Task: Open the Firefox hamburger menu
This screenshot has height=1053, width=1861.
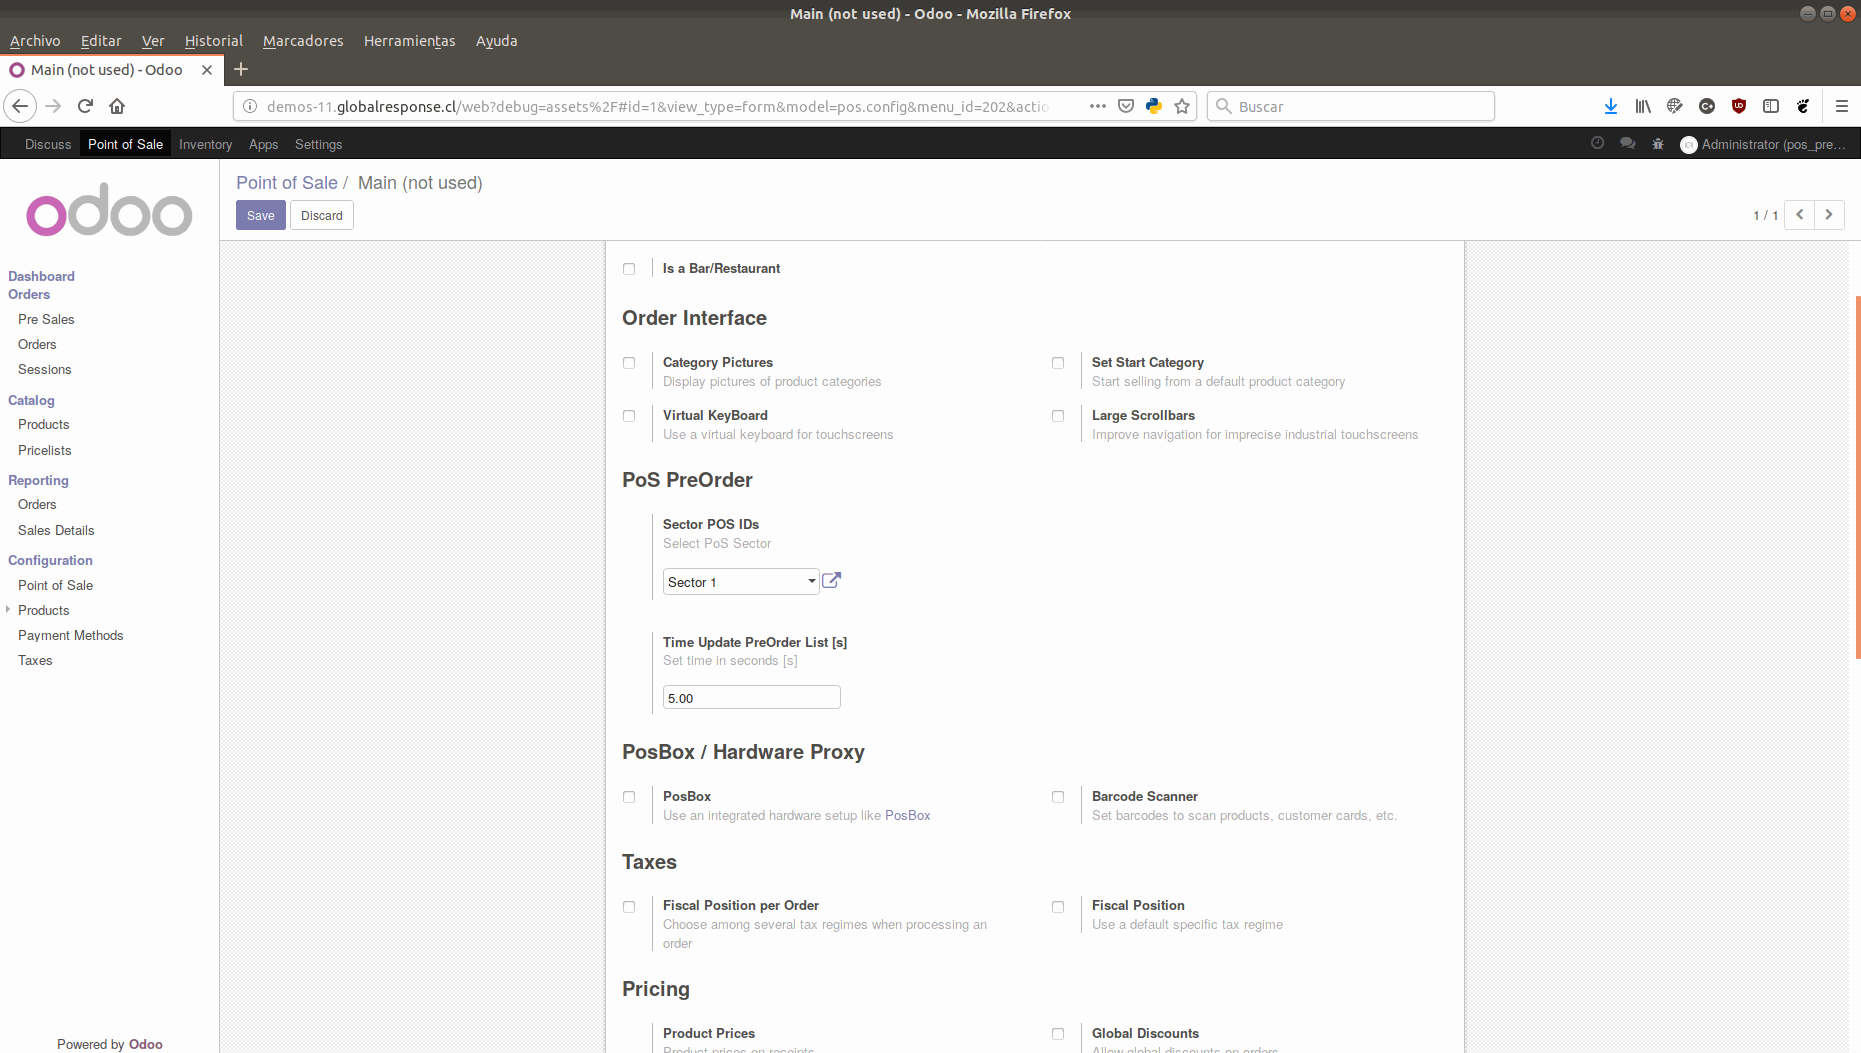Action: [x=1841, y=106]
